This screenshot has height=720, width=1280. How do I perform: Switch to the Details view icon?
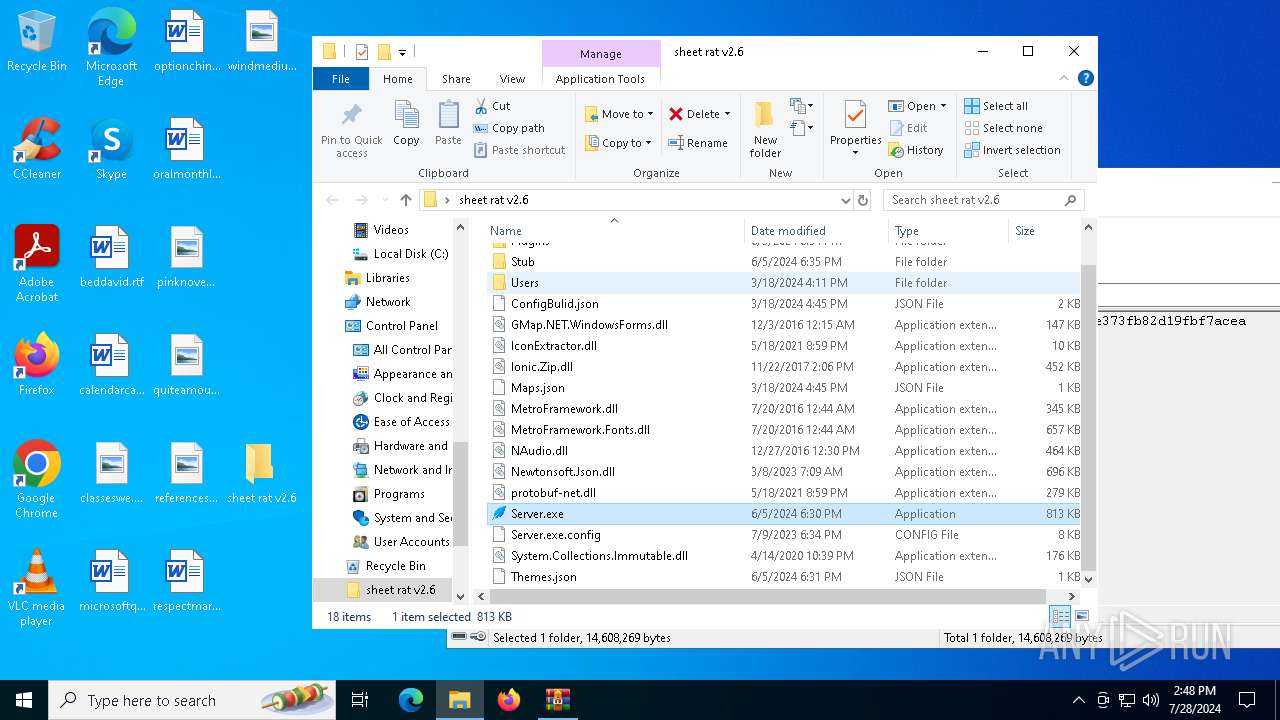[x=1060, y=617]
